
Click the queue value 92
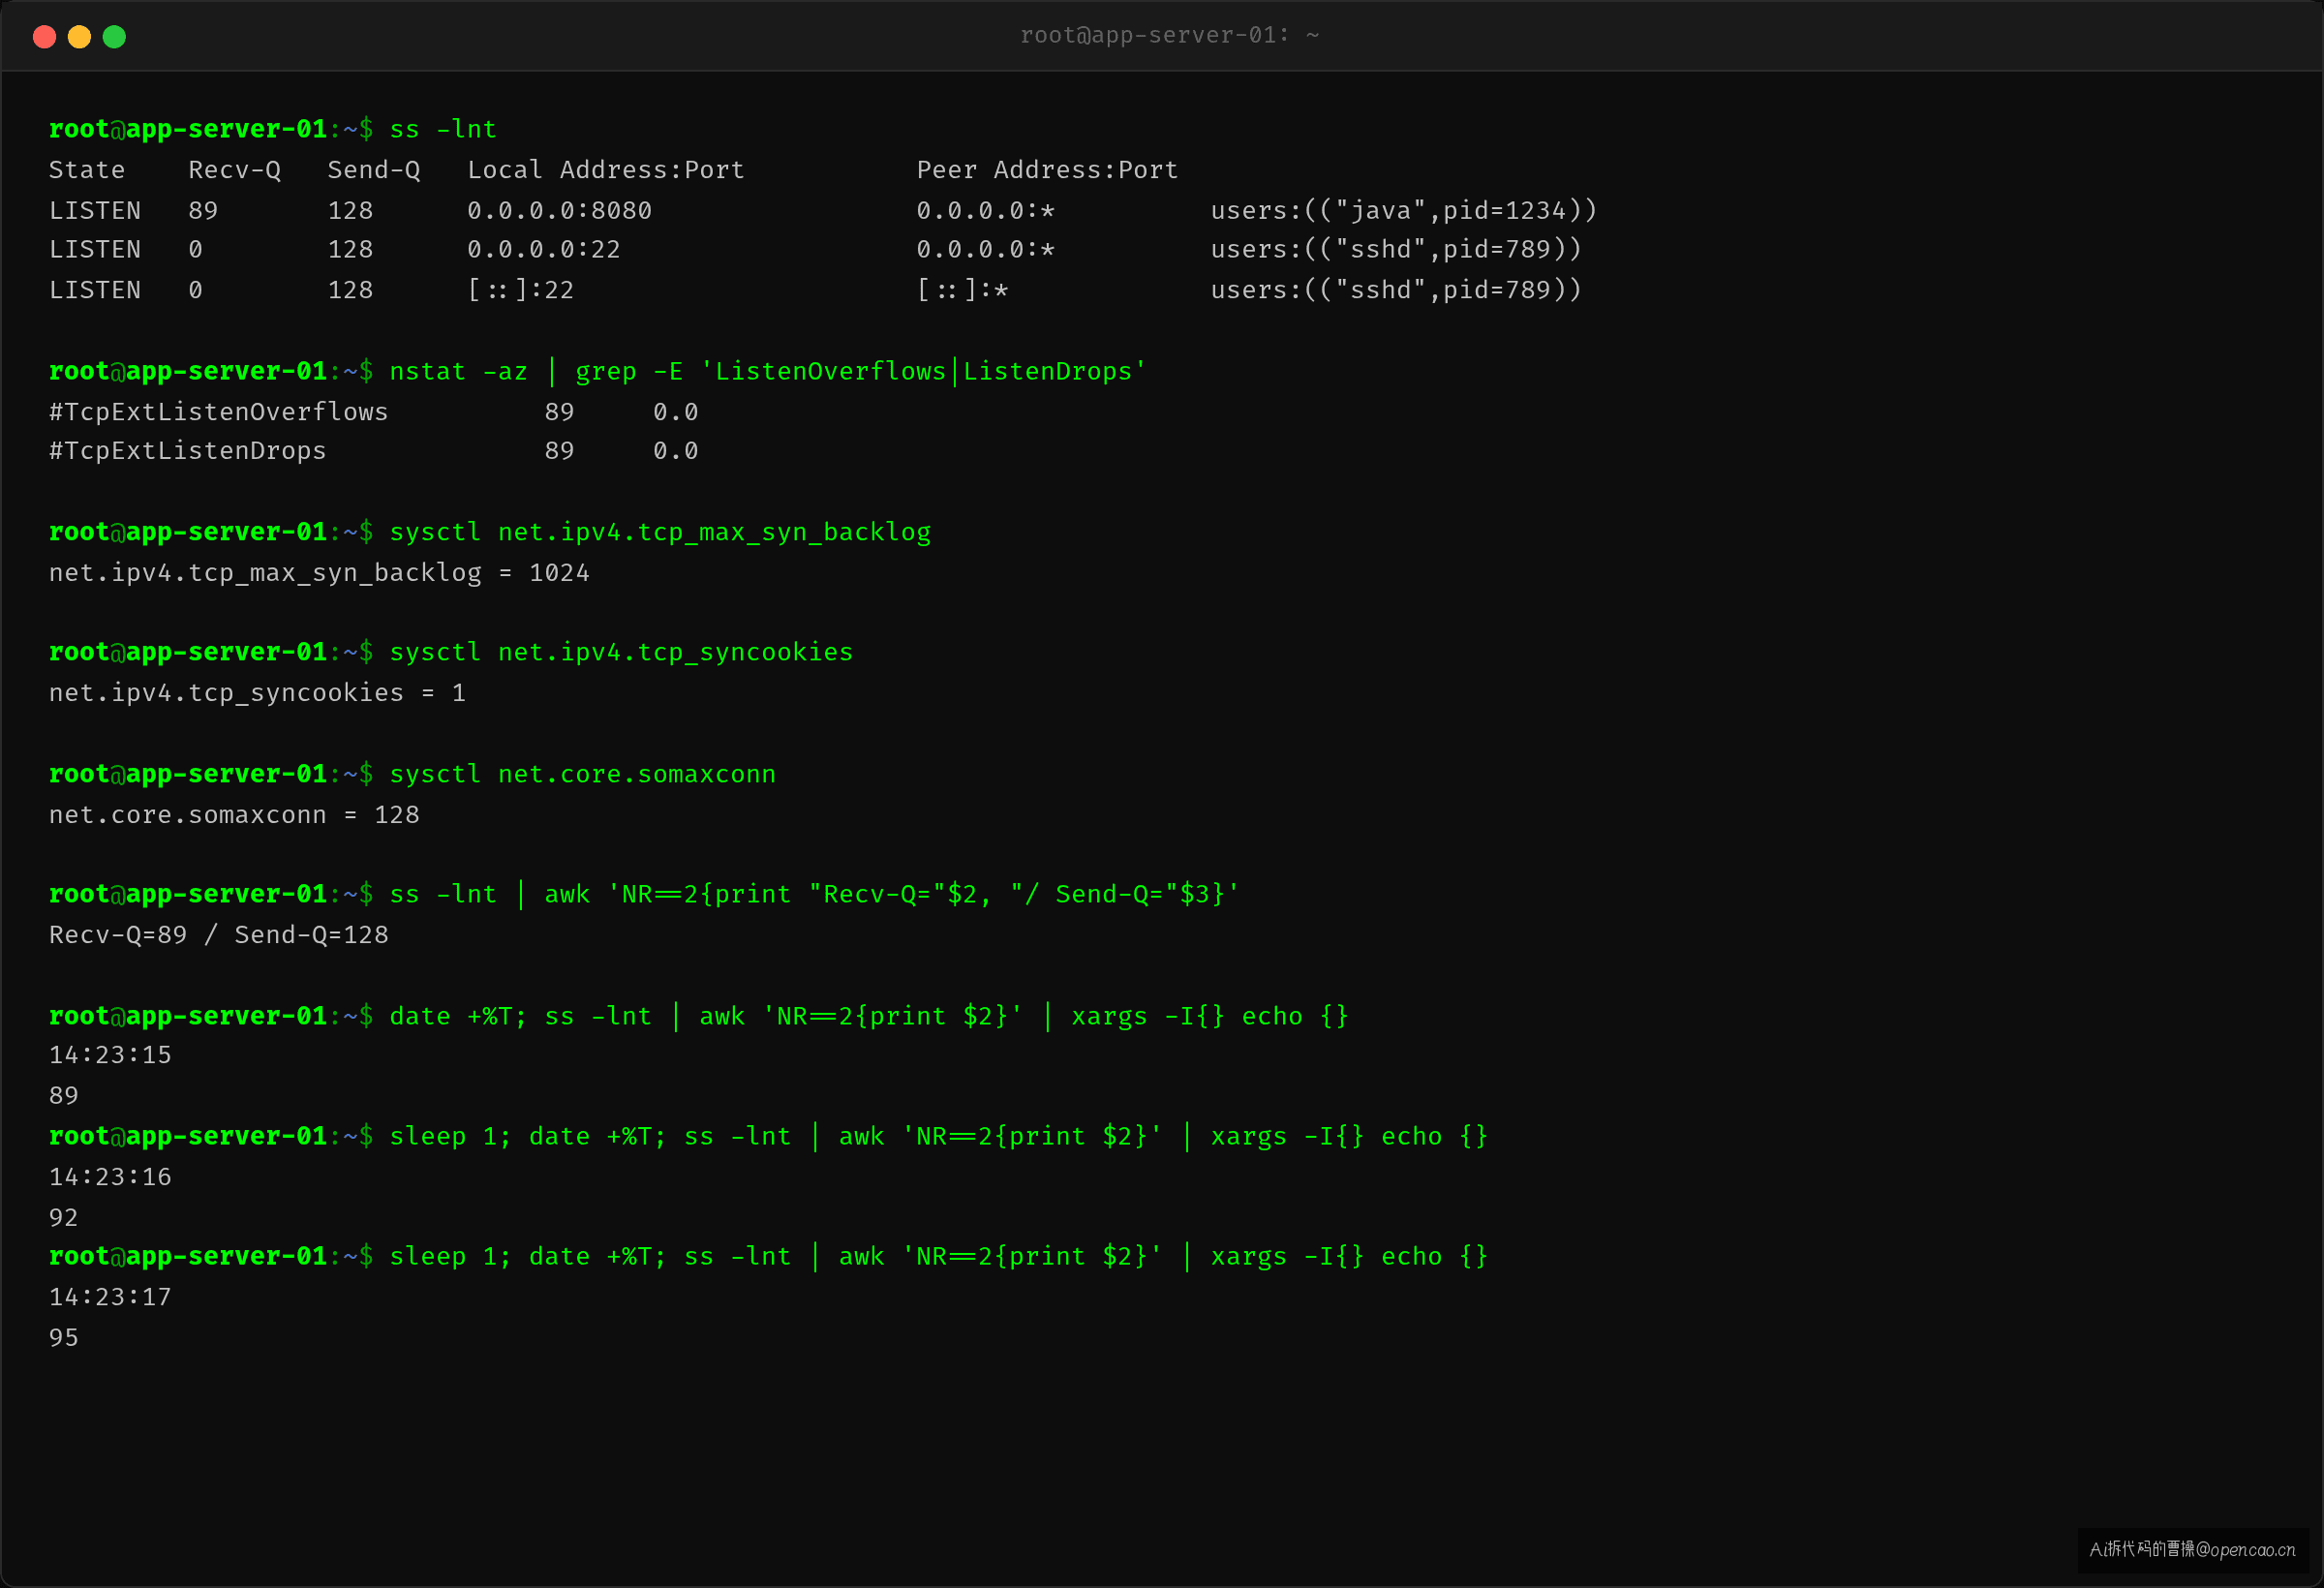64,1218
